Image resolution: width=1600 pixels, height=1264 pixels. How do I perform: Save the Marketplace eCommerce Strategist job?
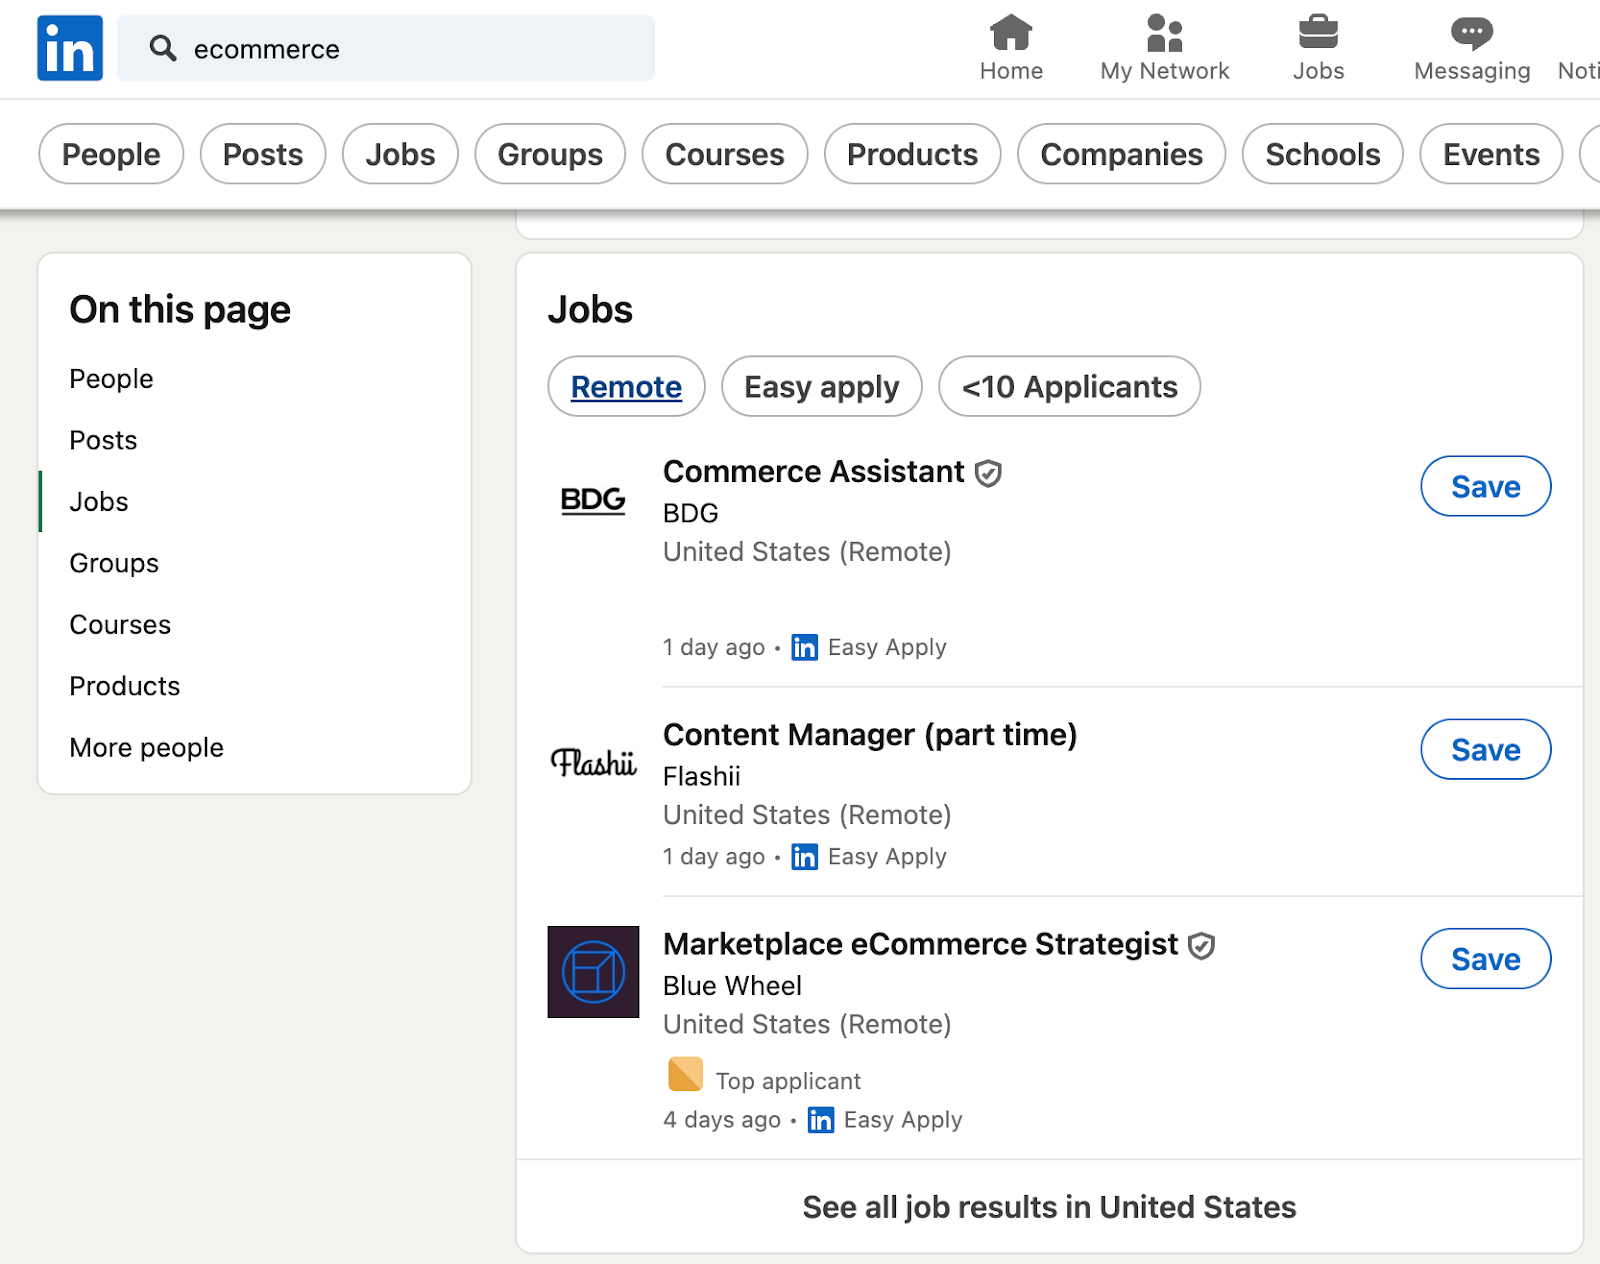1485,959
